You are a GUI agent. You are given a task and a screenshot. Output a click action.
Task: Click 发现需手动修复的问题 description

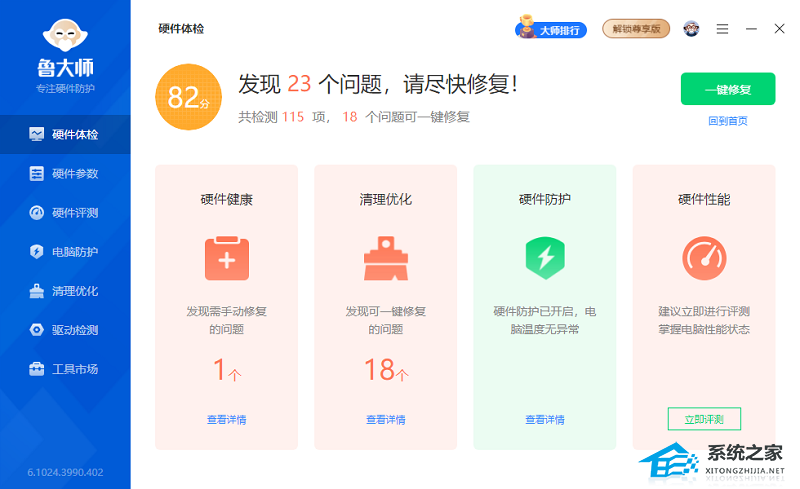[x=227, y=320]
